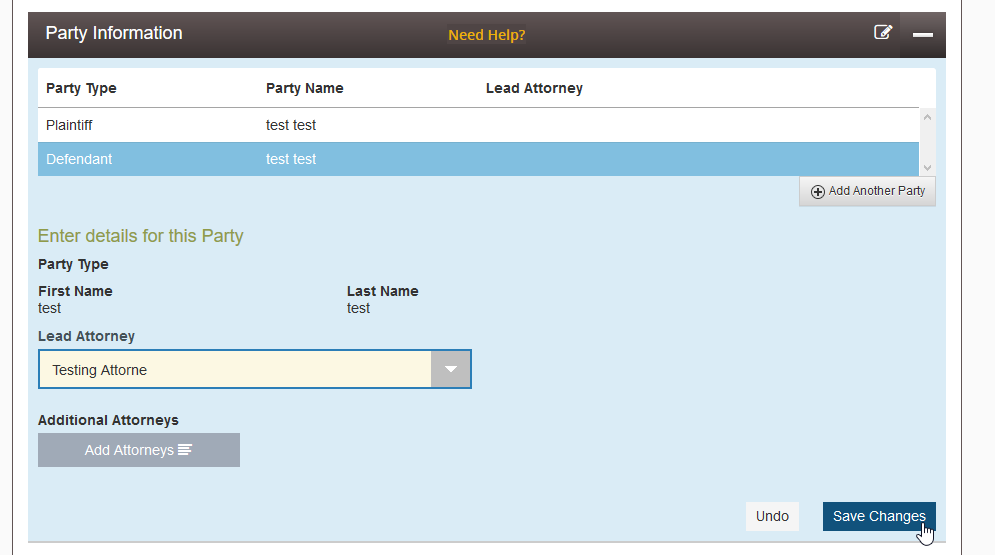Click the party list scrollbar up arrow

[x=927, y=117]
